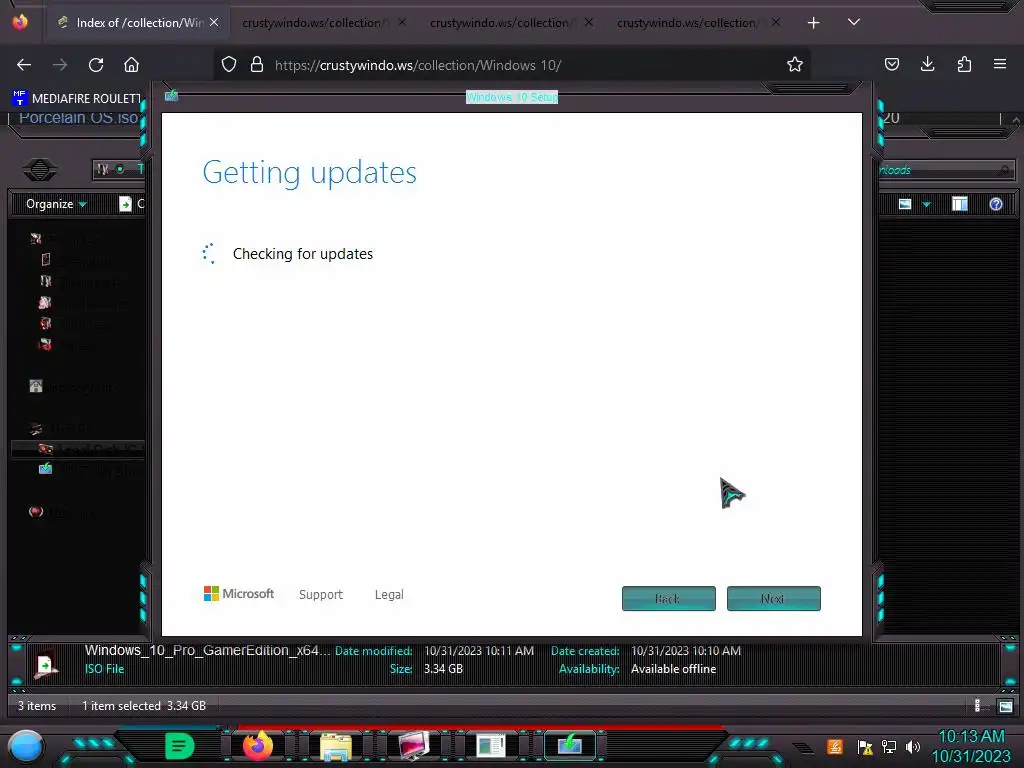Click the Java update tray icon
The image size is (1024, 768).
(835, 746)
